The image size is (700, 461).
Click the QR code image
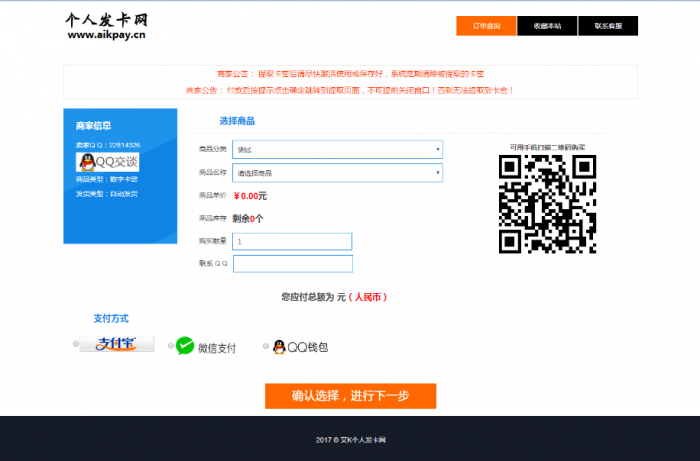(547, 205)
